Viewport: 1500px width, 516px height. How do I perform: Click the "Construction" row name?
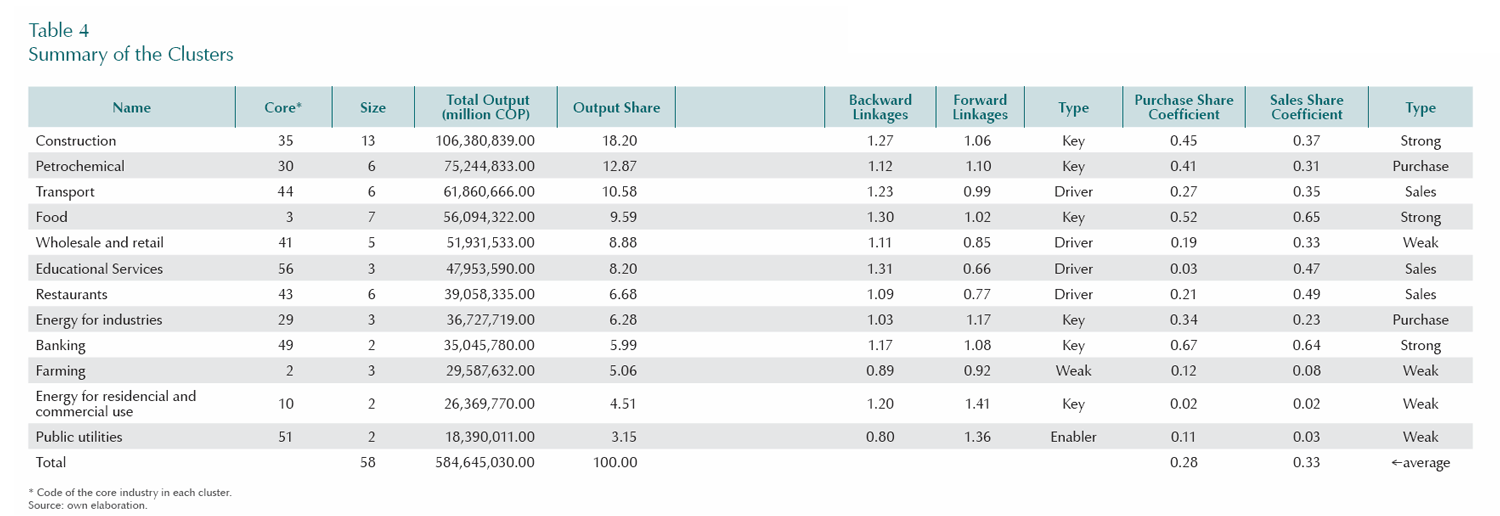tap(76, 141)
